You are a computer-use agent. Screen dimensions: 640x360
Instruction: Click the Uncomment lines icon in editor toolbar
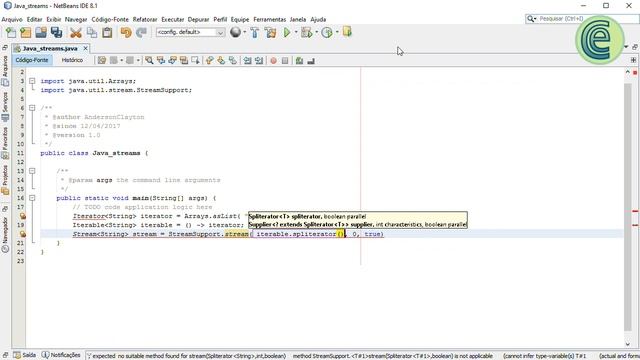pyautogui.click(x=311, y=60)
